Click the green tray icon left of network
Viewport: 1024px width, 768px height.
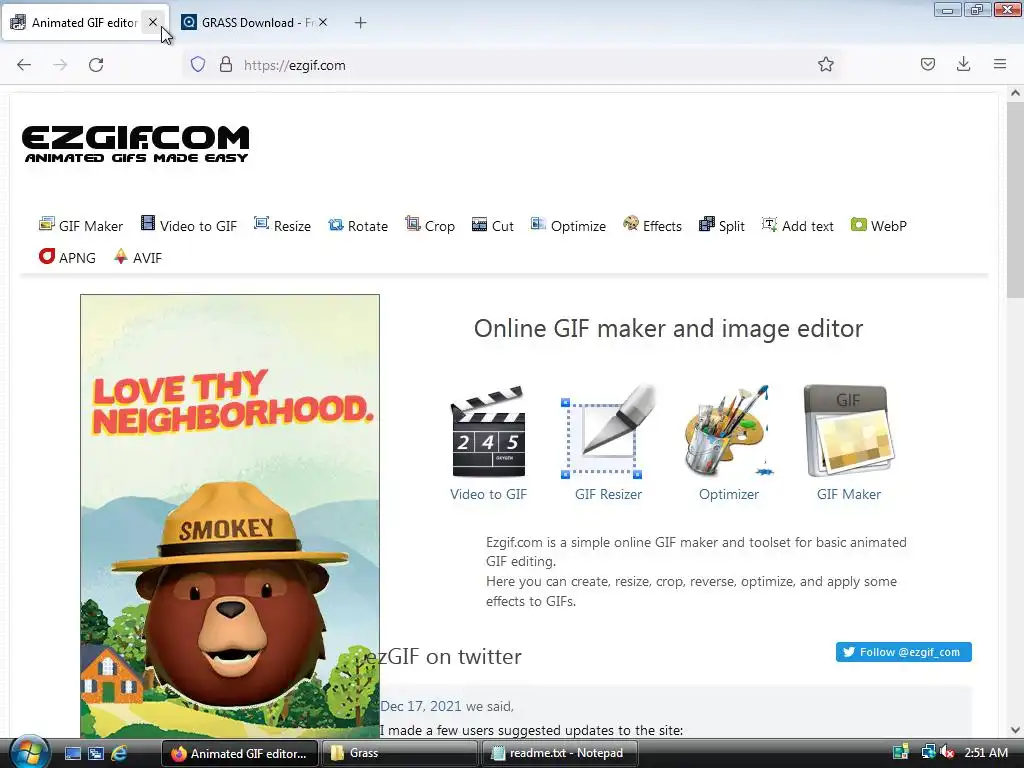click(x=901, y=753)
